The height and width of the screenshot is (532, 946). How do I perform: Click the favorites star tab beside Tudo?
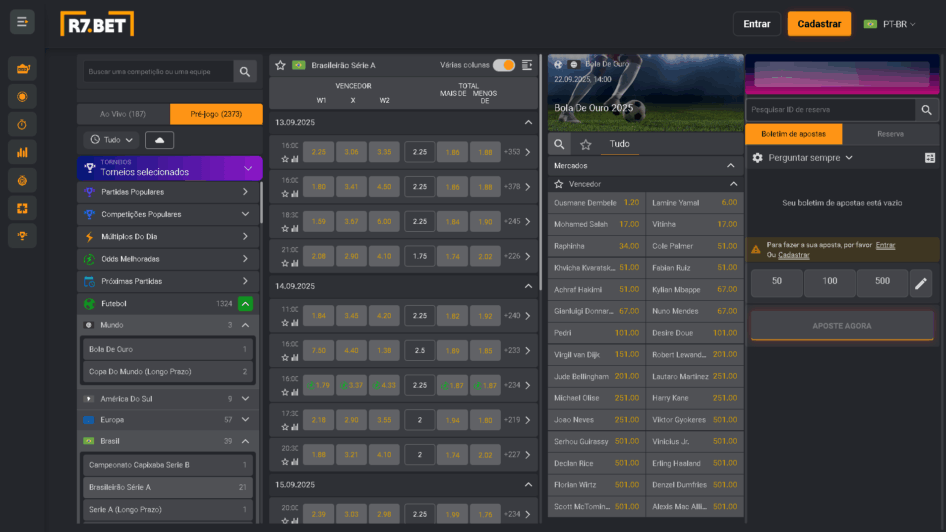(586, 144)
